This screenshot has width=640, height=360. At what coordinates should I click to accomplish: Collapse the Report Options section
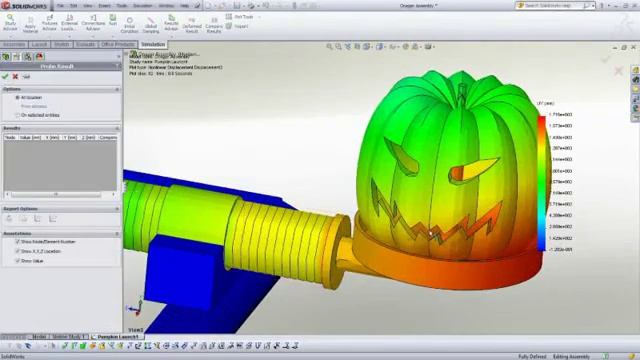pos(117,209)
